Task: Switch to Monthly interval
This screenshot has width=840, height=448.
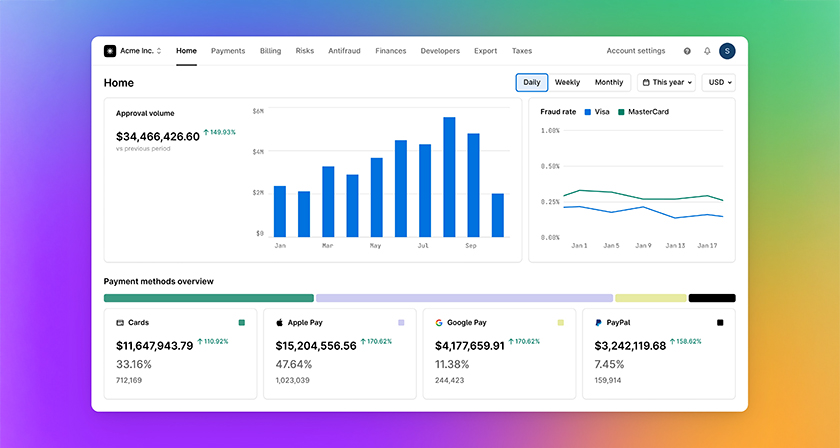Action: (x=609, y=83)
